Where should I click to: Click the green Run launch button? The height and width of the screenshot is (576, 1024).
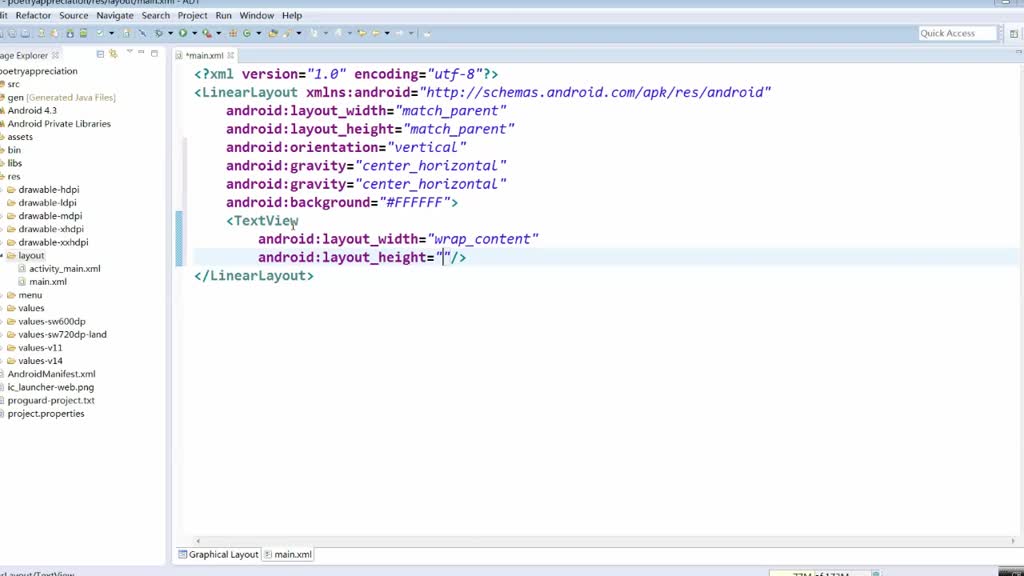point(183,33)
